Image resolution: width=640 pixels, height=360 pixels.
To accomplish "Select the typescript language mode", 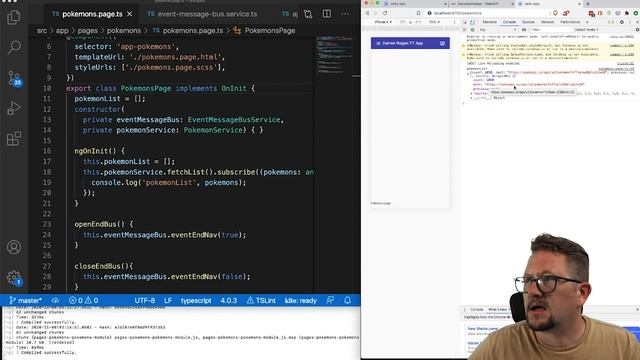I will (196, 300).
